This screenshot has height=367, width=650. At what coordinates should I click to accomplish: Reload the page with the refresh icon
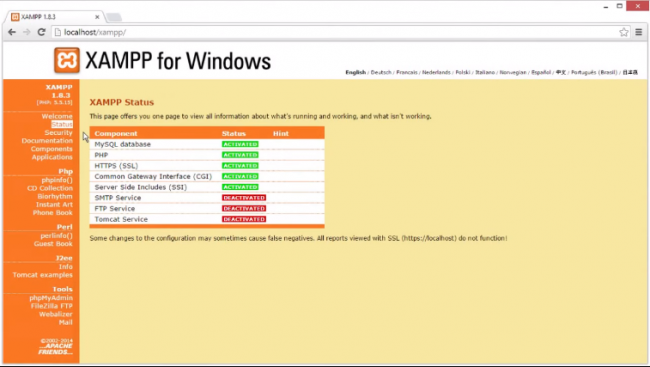pyautogui.click(x=41, y=32)
